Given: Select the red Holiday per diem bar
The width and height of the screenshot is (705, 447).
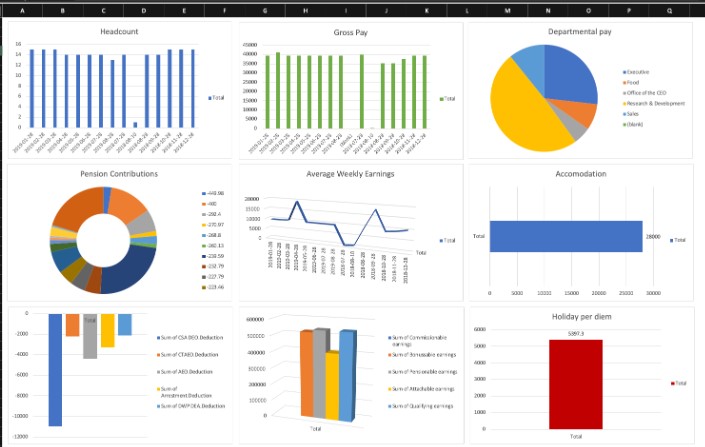Looking at the screenshot, I should (575, 383).
